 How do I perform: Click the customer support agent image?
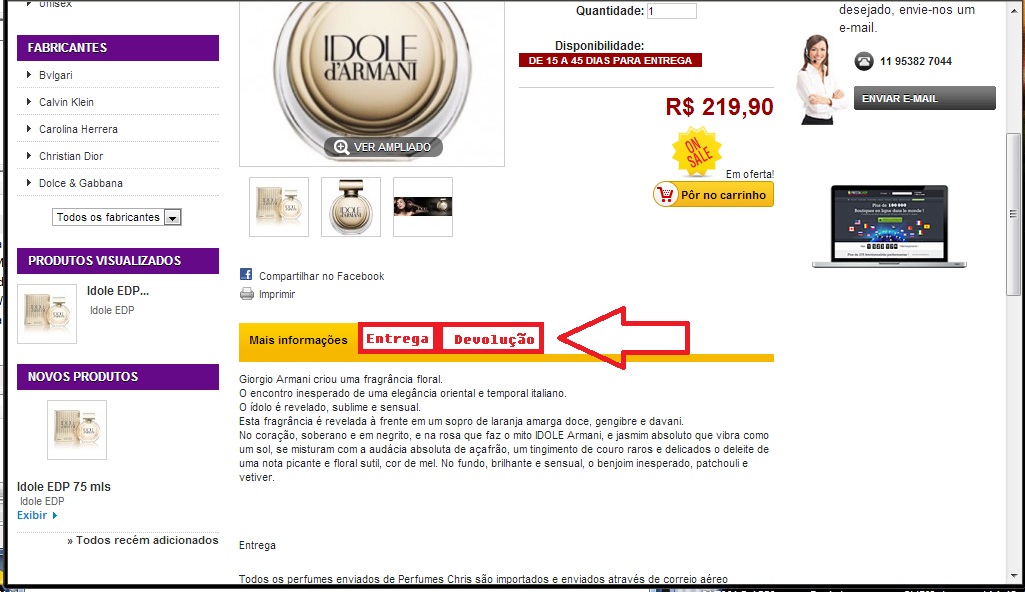point(819,79)
